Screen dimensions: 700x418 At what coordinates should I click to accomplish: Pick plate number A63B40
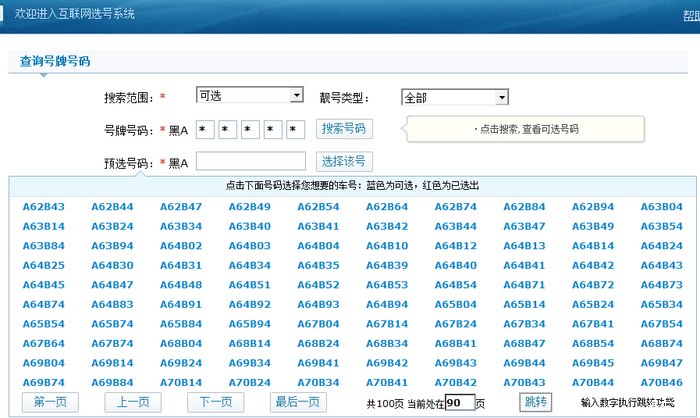click(250, 226)
